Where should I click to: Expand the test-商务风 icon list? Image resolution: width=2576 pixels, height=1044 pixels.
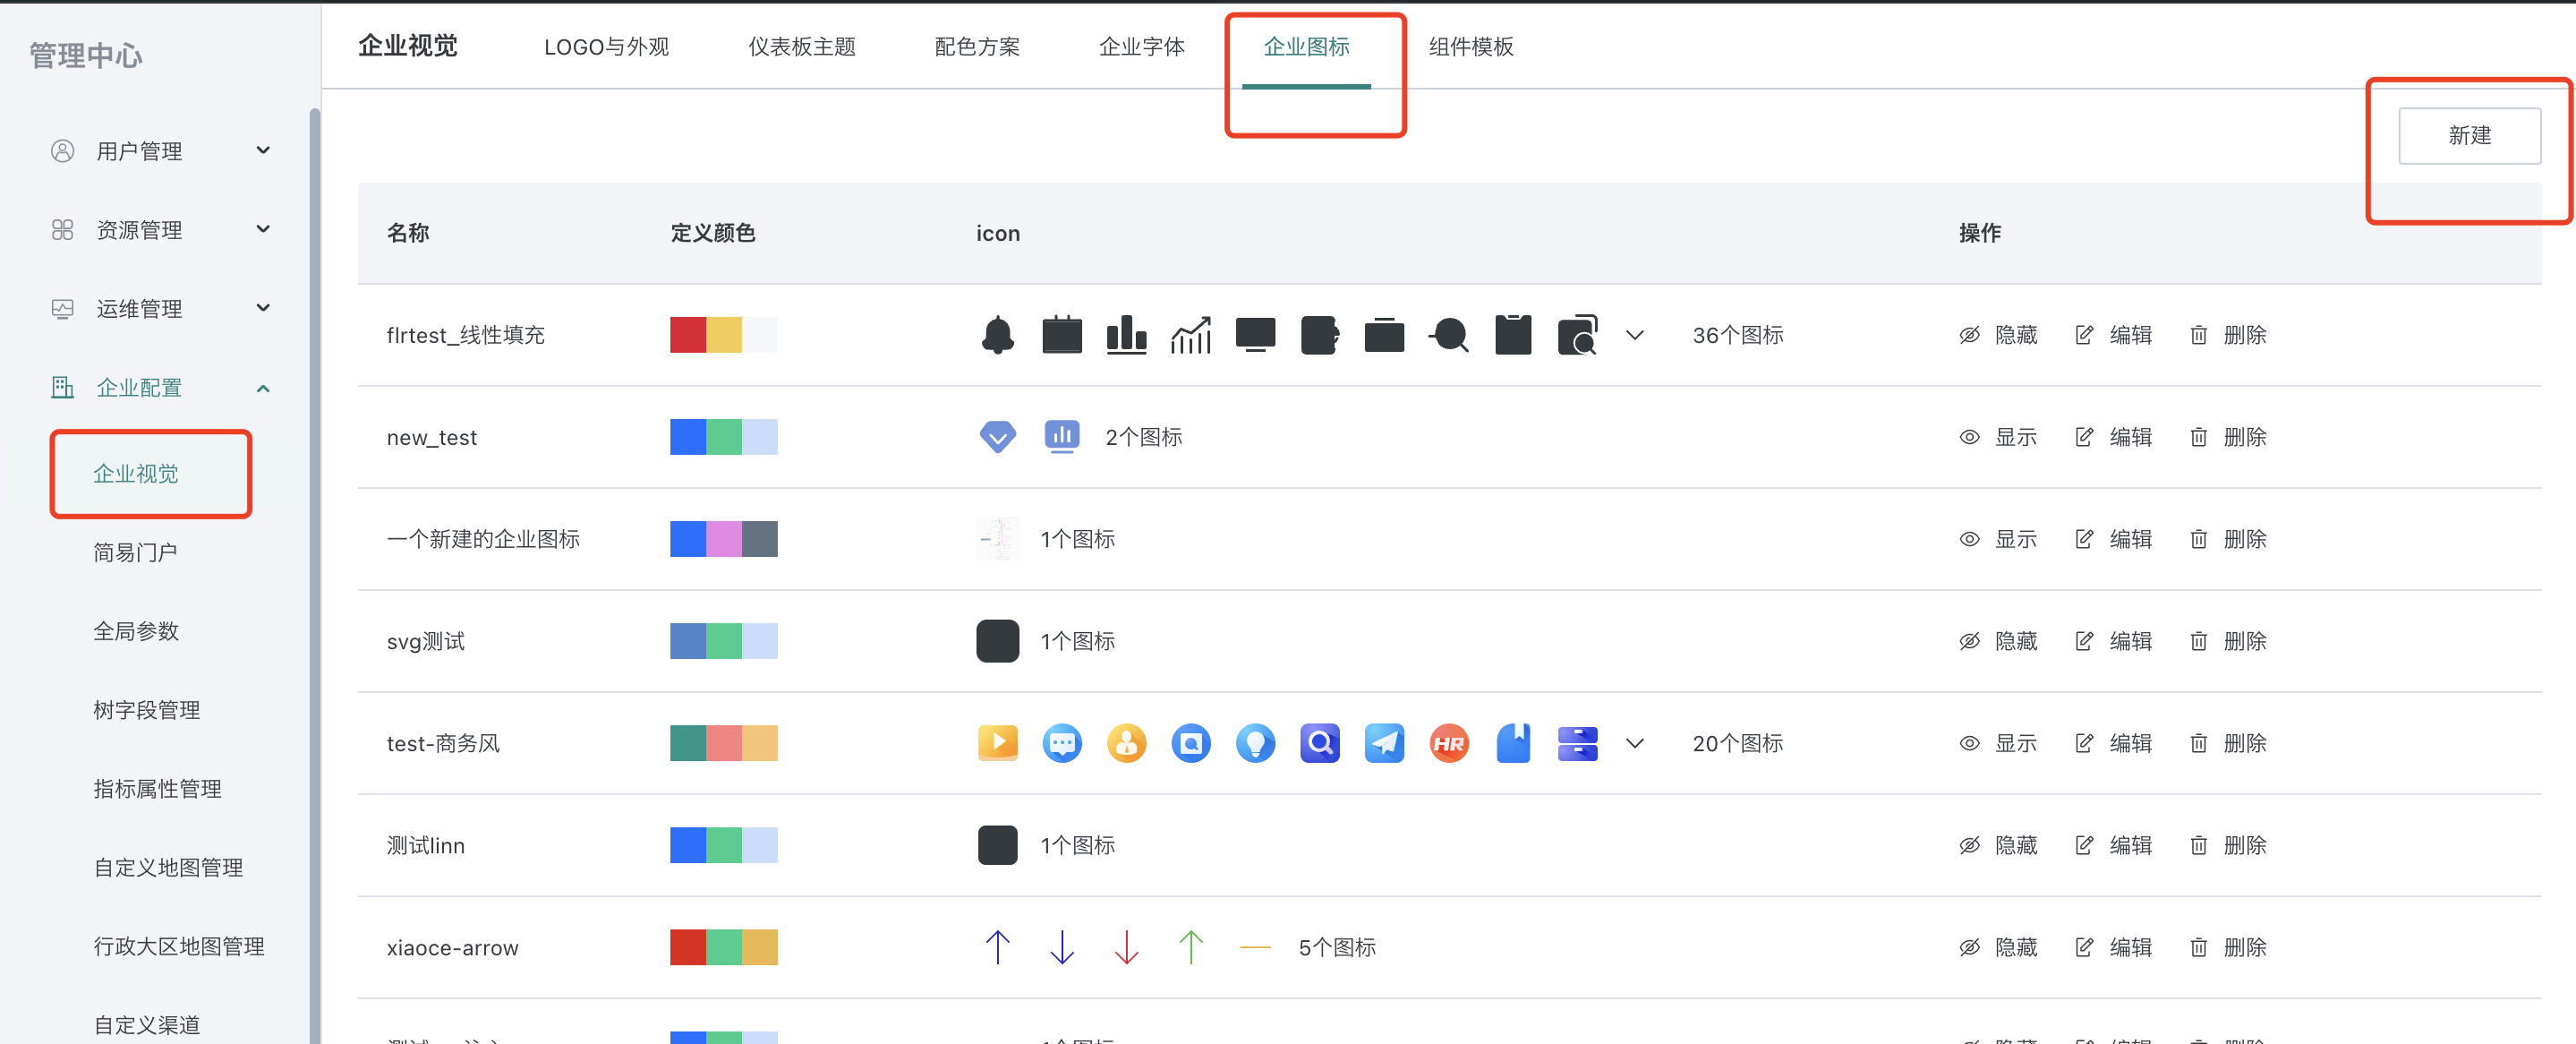(x=1635, y=743)
